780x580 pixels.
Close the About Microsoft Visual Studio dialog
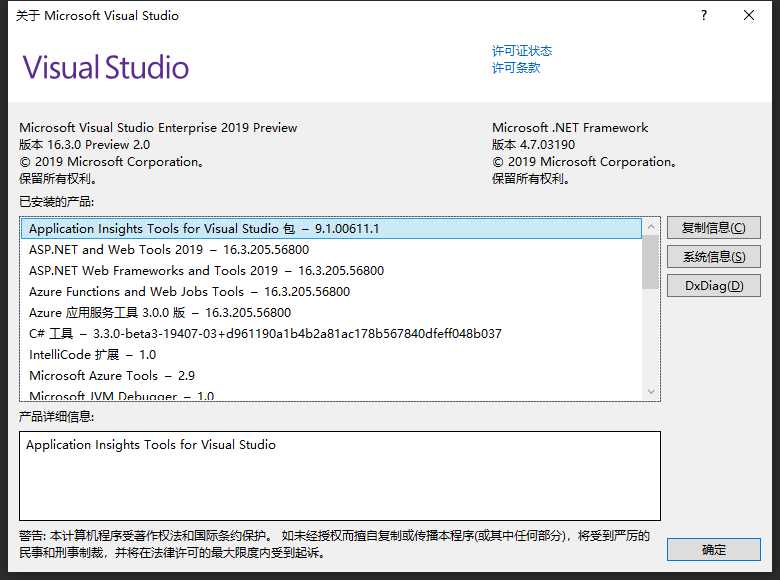point(749,15)
